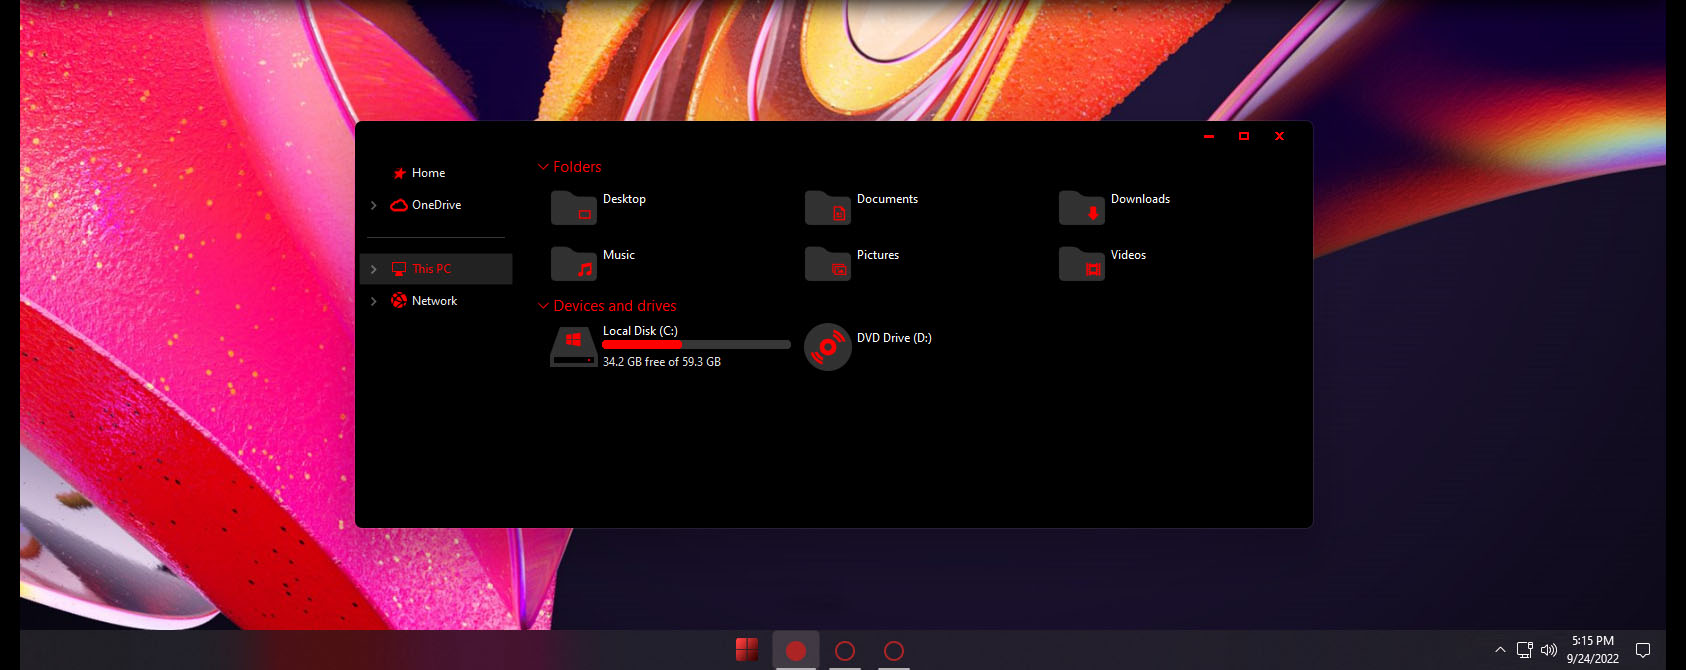
Task: Click the filled red circle taskbar app
Action: point(796,651)
